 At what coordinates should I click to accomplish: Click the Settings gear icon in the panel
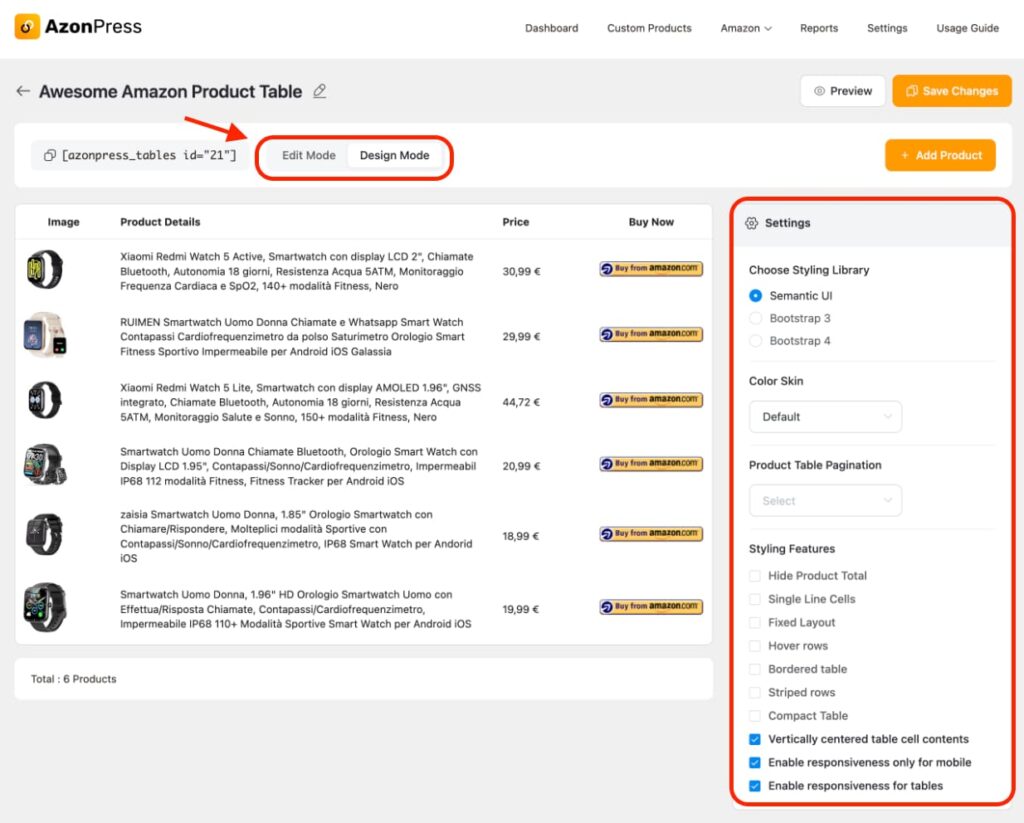pos(752,223)
